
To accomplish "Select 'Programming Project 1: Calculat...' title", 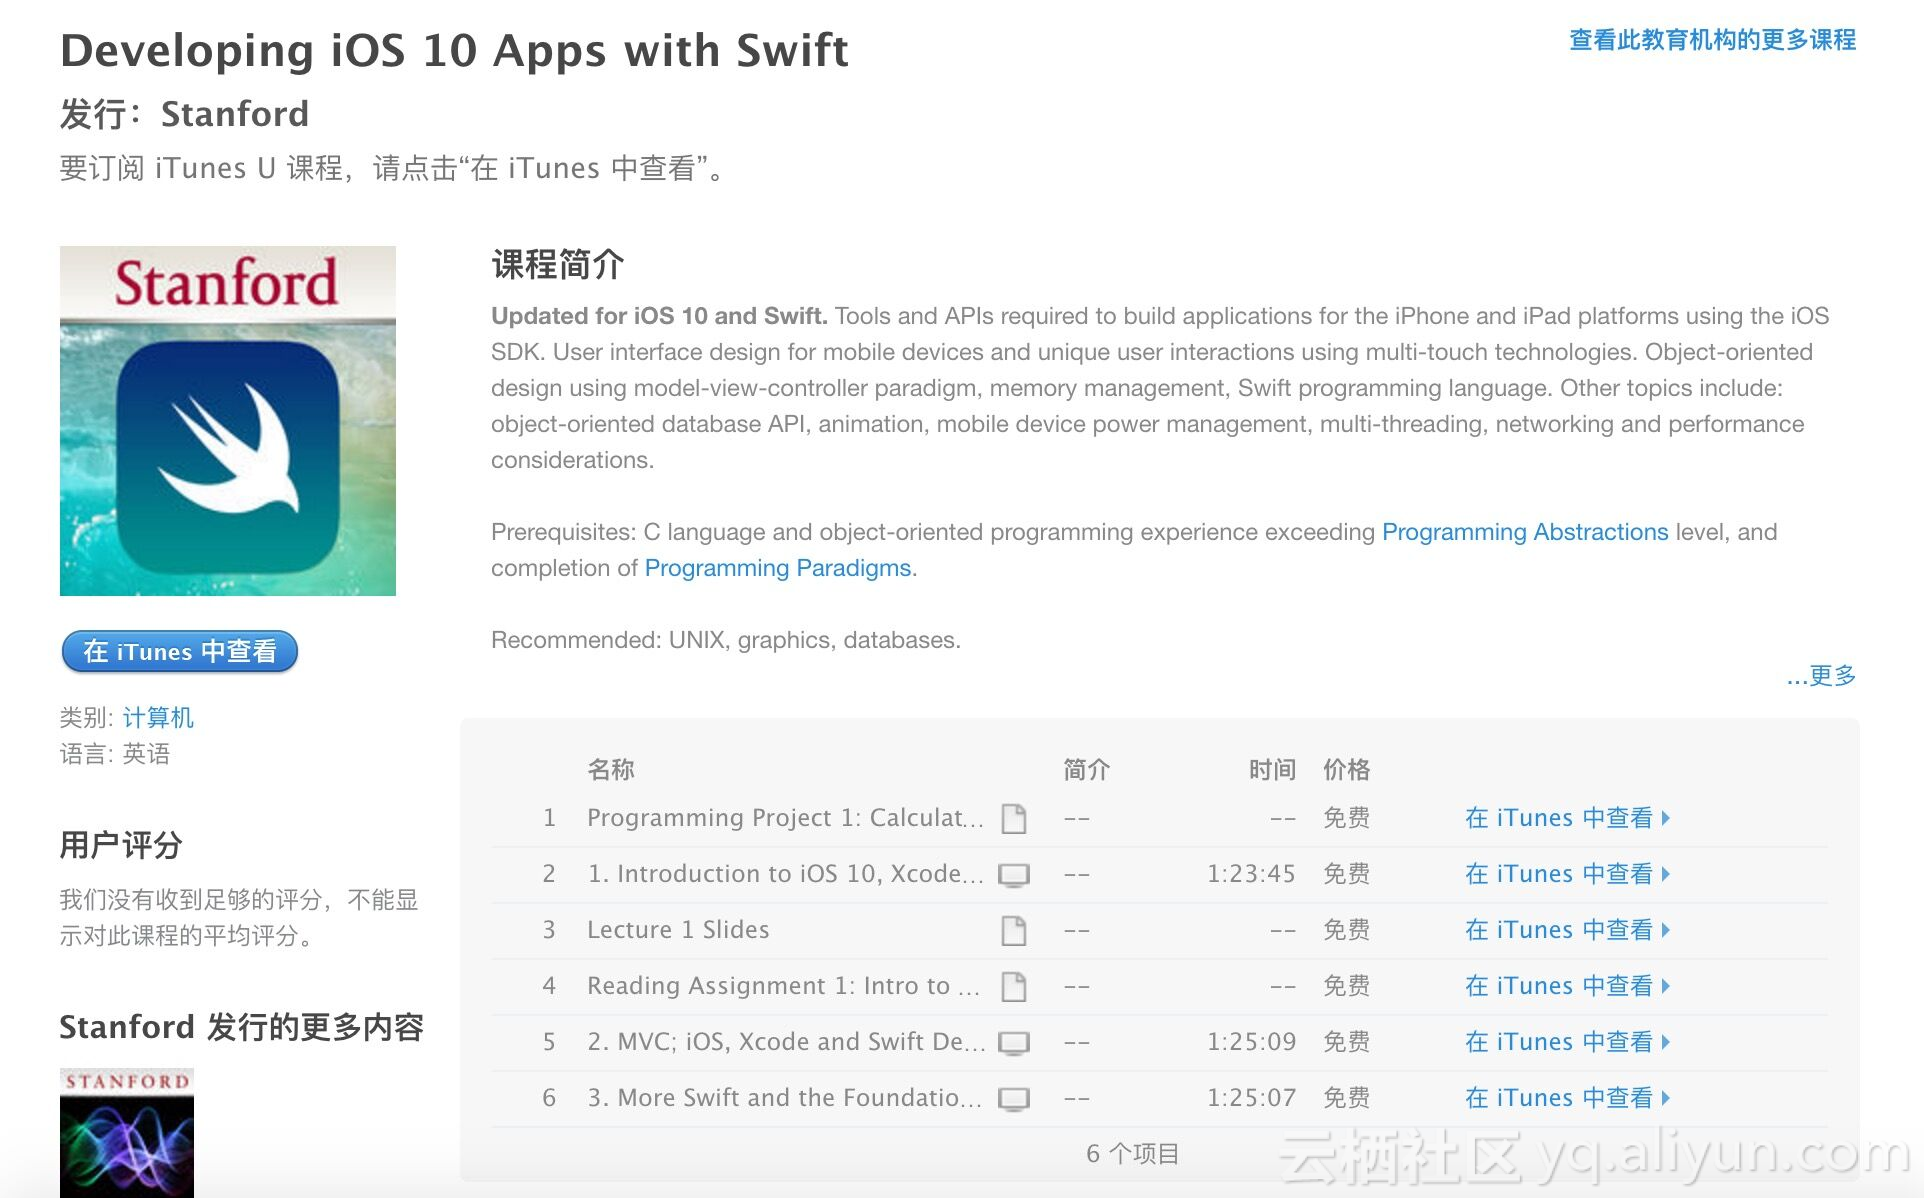I will [x=785, y=818].
